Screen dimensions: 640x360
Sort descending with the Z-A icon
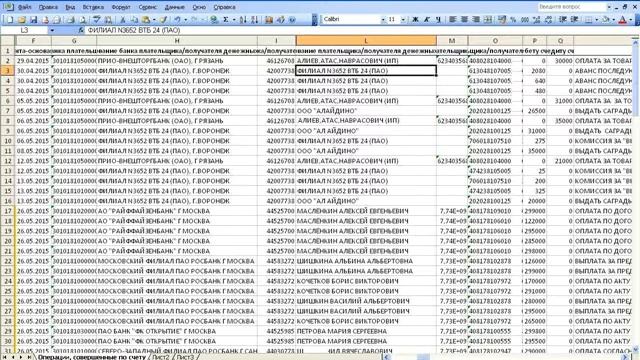[x=254, y=20]
